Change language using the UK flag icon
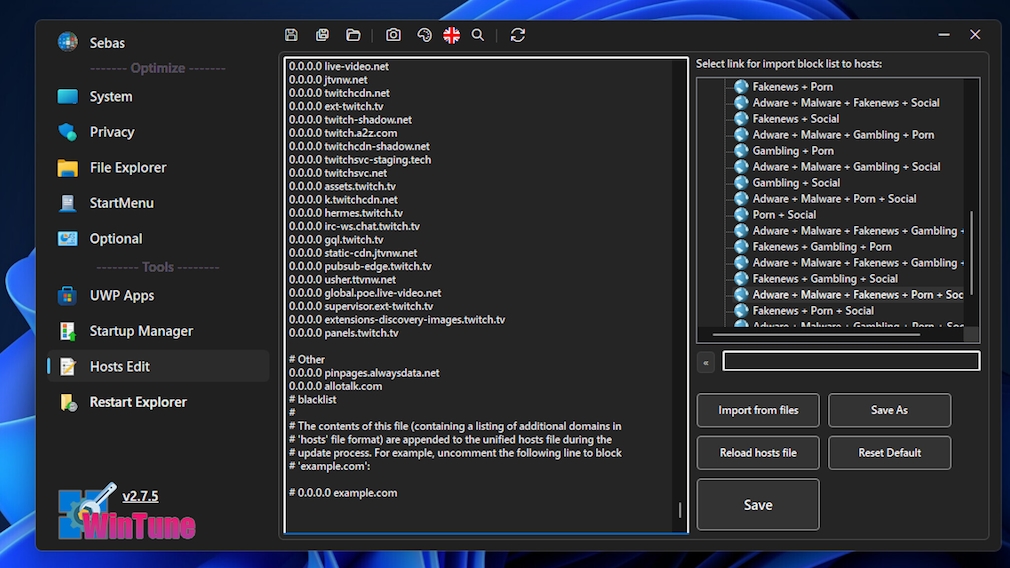1010x568 pixels. 451,35
